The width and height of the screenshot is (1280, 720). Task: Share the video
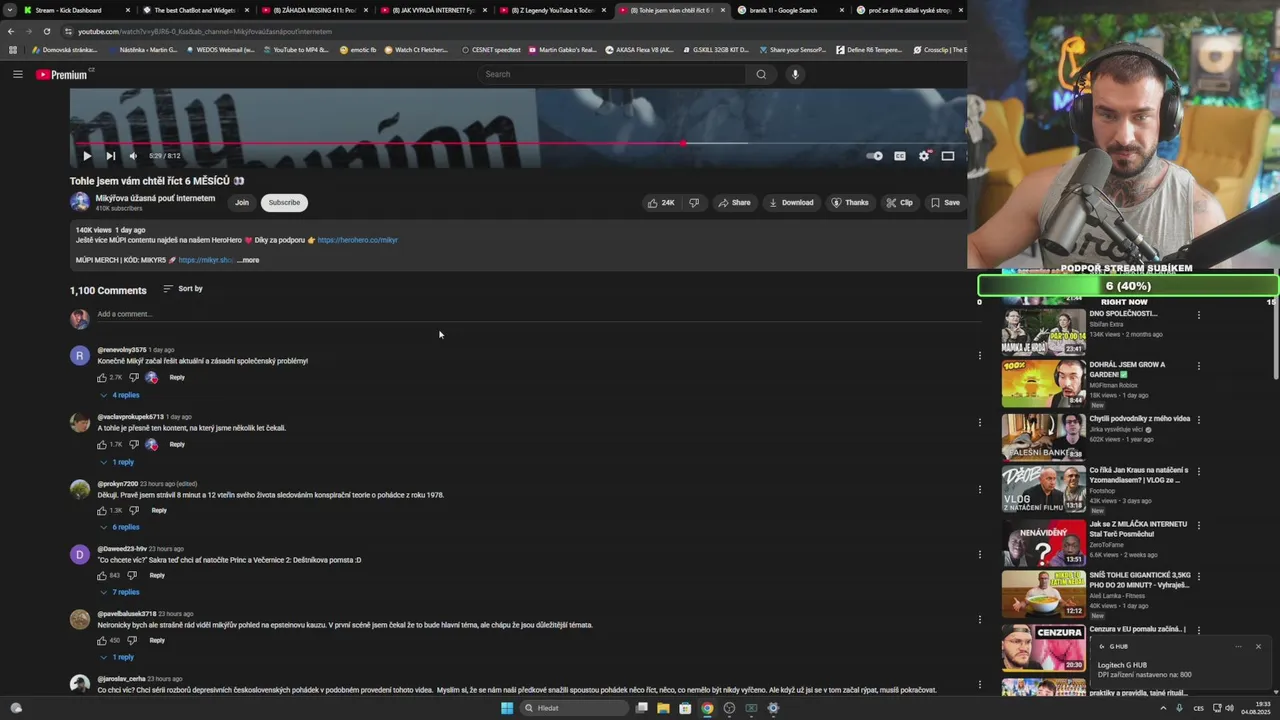tap(733, 203)
